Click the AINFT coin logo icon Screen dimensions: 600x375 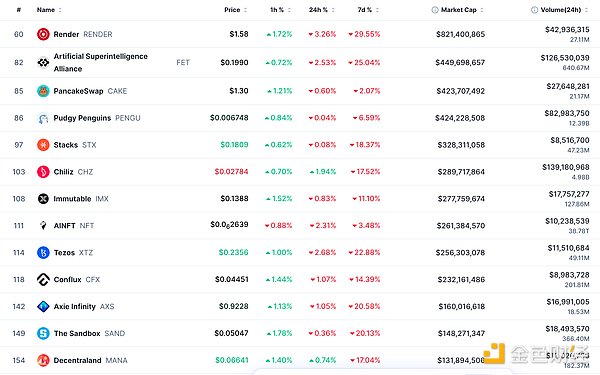coord(43,226)
